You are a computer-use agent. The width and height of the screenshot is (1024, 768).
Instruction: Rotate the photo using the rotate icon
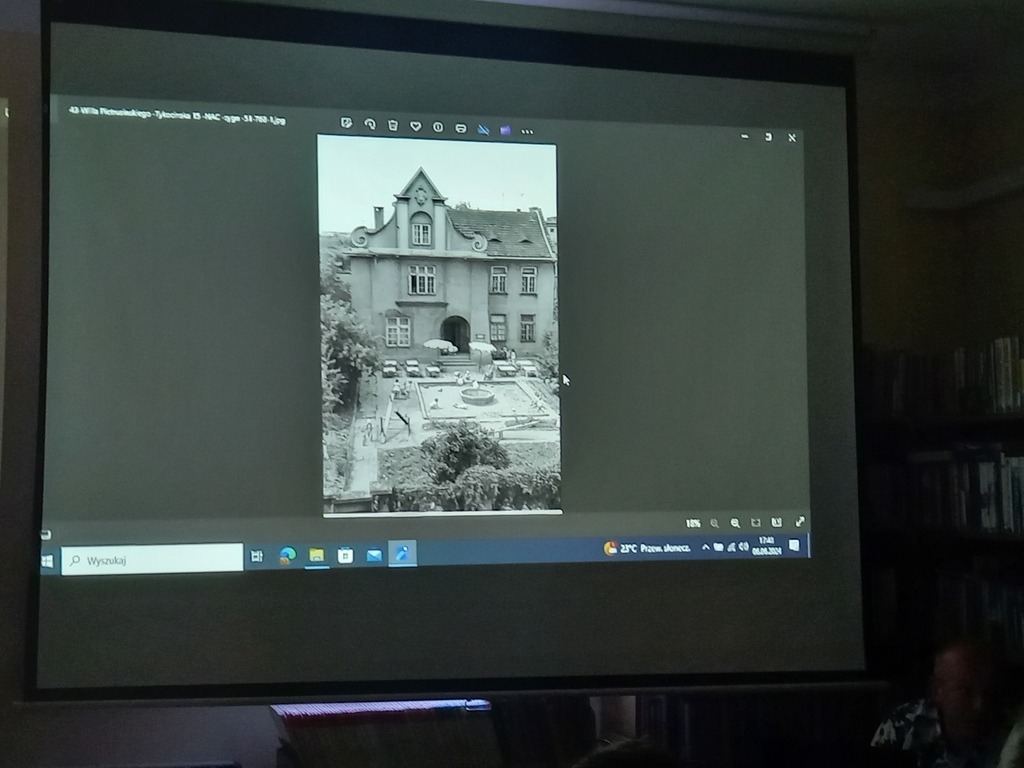pyautogui.click(x=369, y=125)
